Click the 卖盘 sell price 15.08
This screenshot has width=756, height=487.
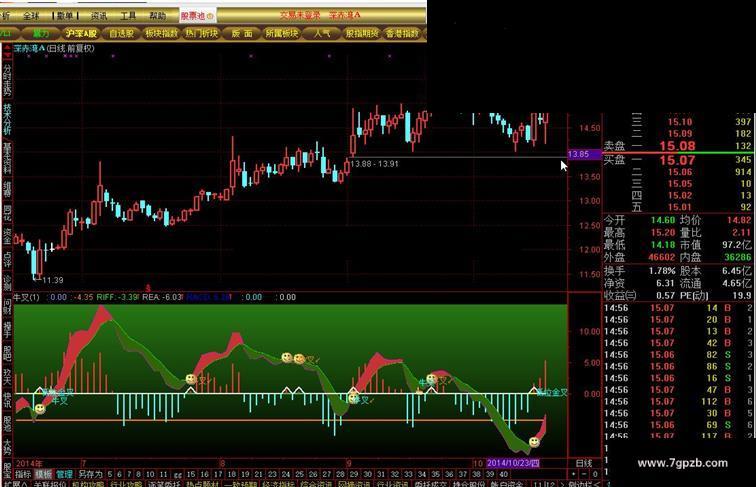(x=677, y=146)
